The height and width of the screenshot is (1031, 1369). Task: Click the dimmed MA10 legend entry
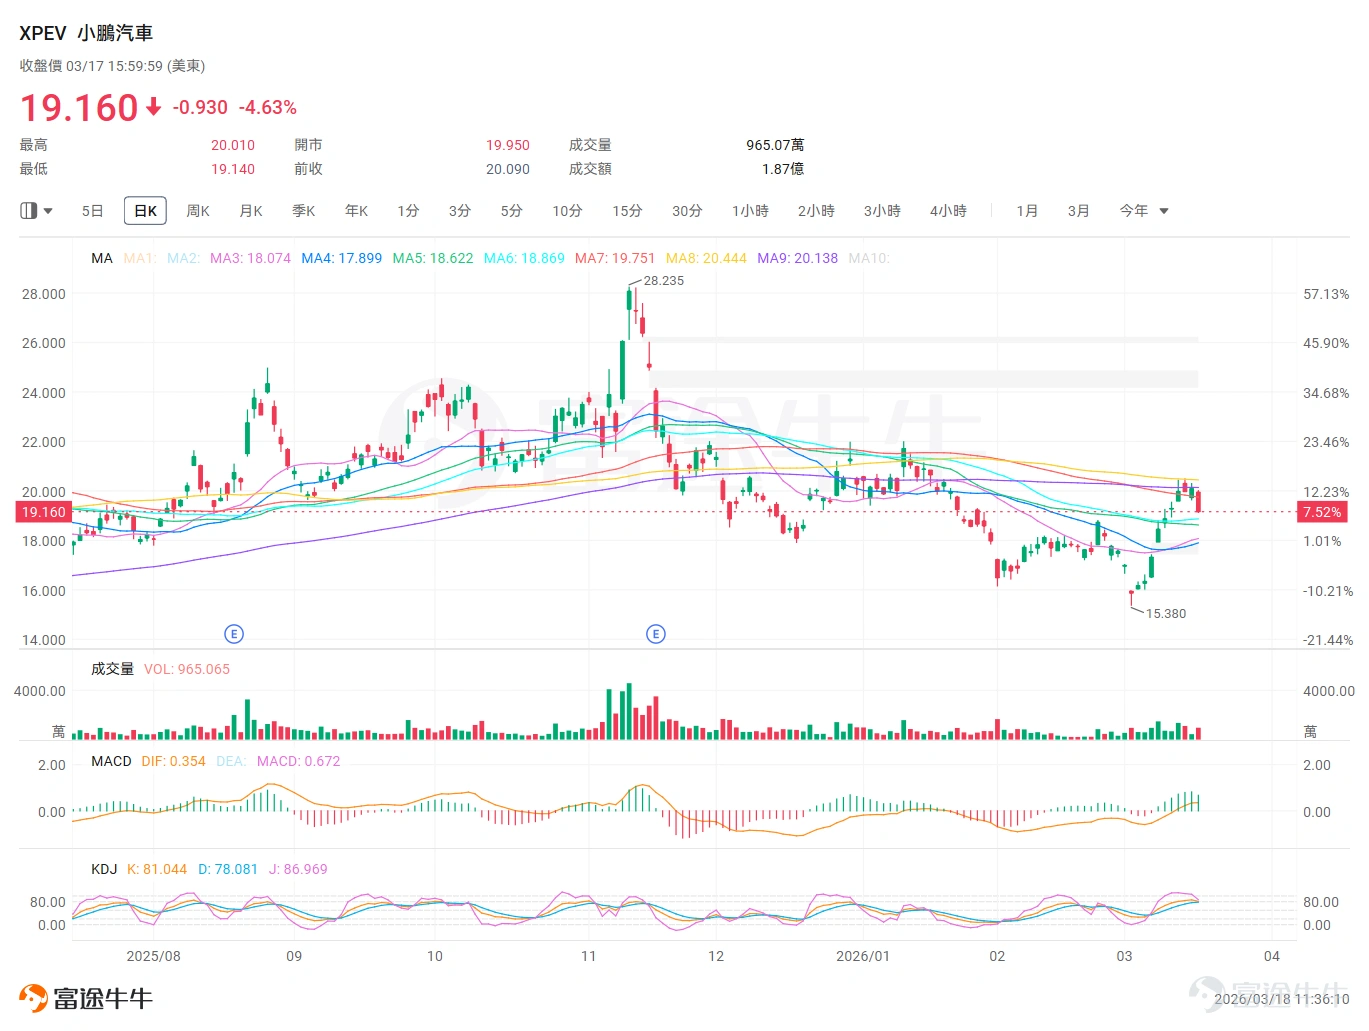point(869,258)
